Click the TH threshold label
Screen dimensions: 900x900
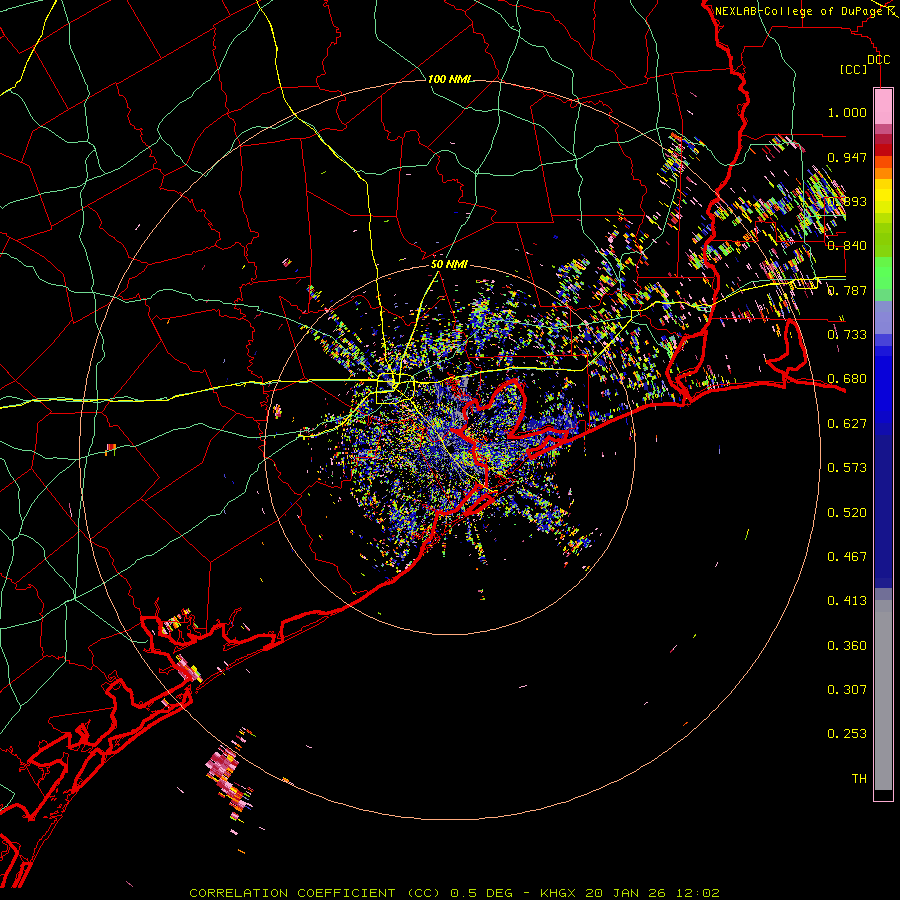[859, 779]
